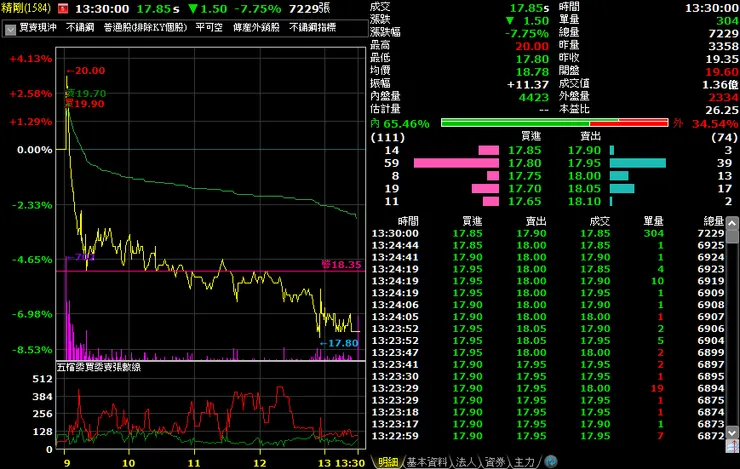The width and height of the screenshot is (740, 469).
Task: Click the scrollbar up arrow of the tick list
Action: pyautogui.click(x=732, y=224)
